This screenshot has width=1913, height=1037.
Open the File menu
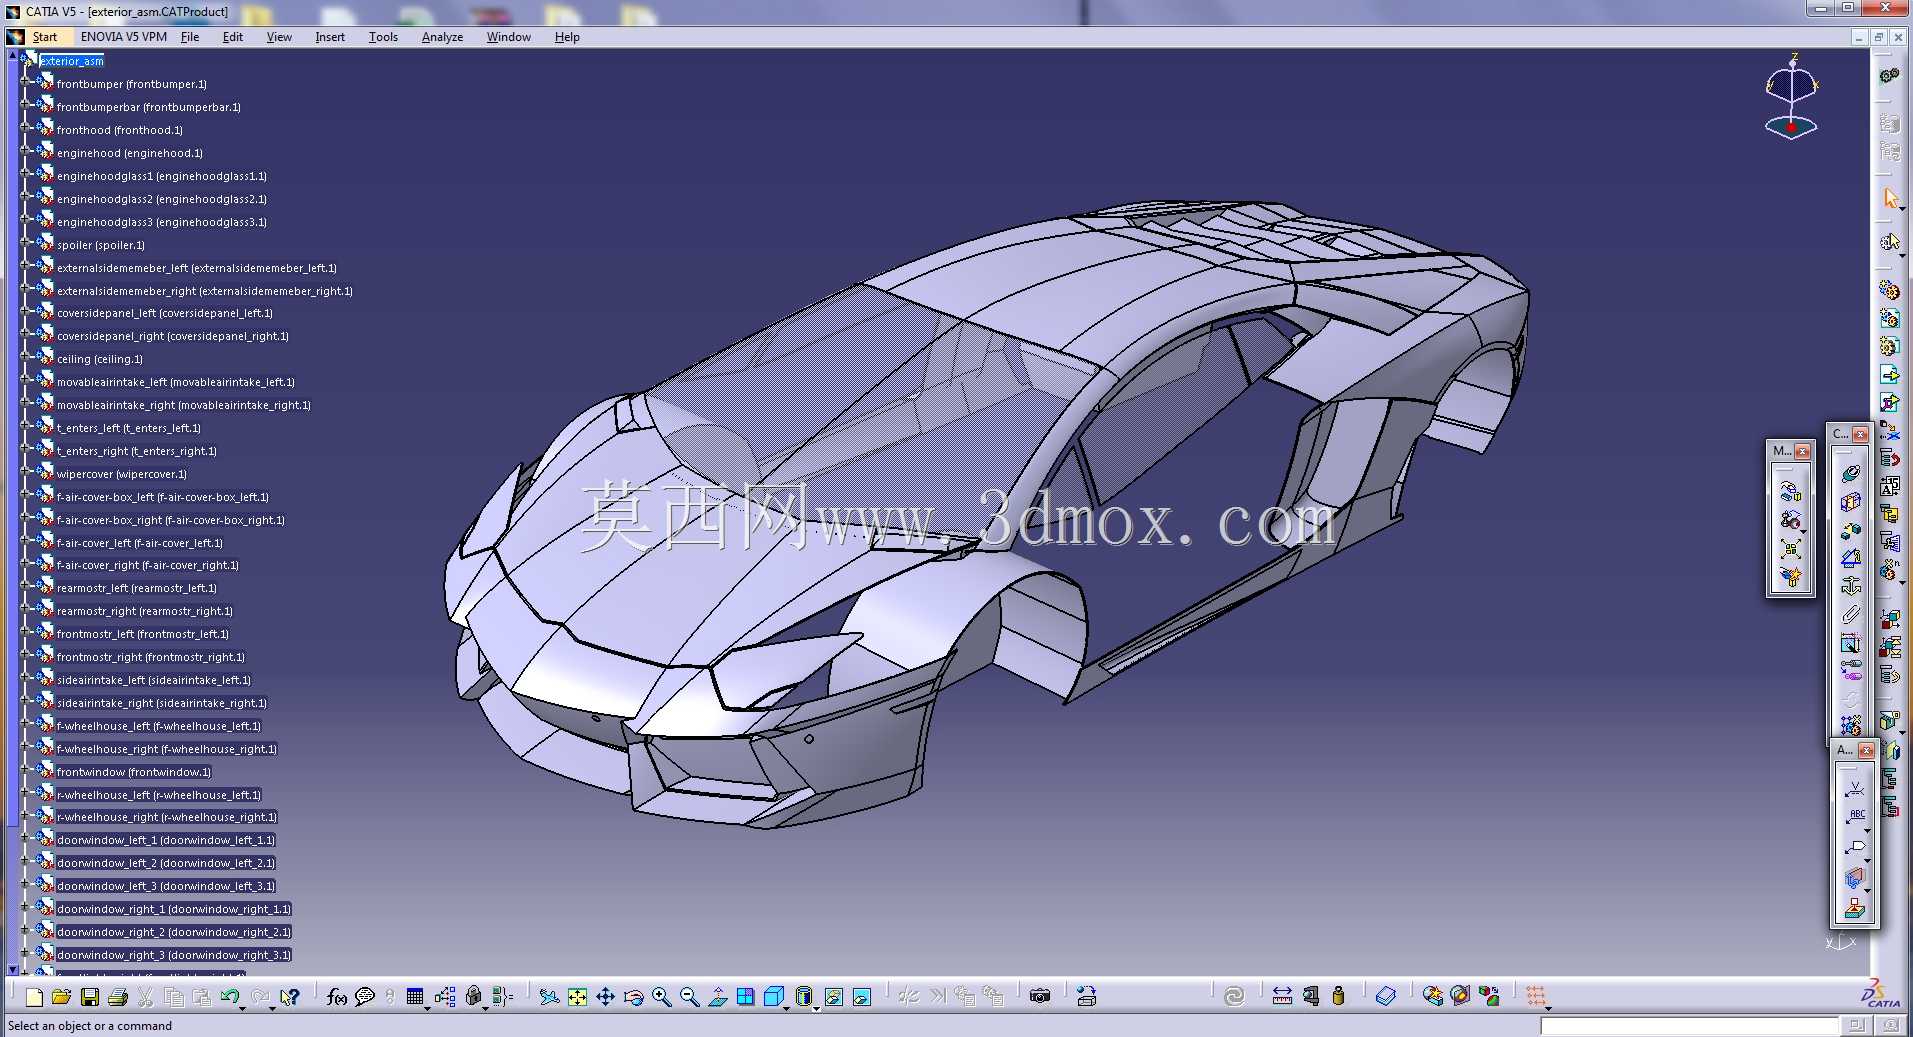pos(190,37)
